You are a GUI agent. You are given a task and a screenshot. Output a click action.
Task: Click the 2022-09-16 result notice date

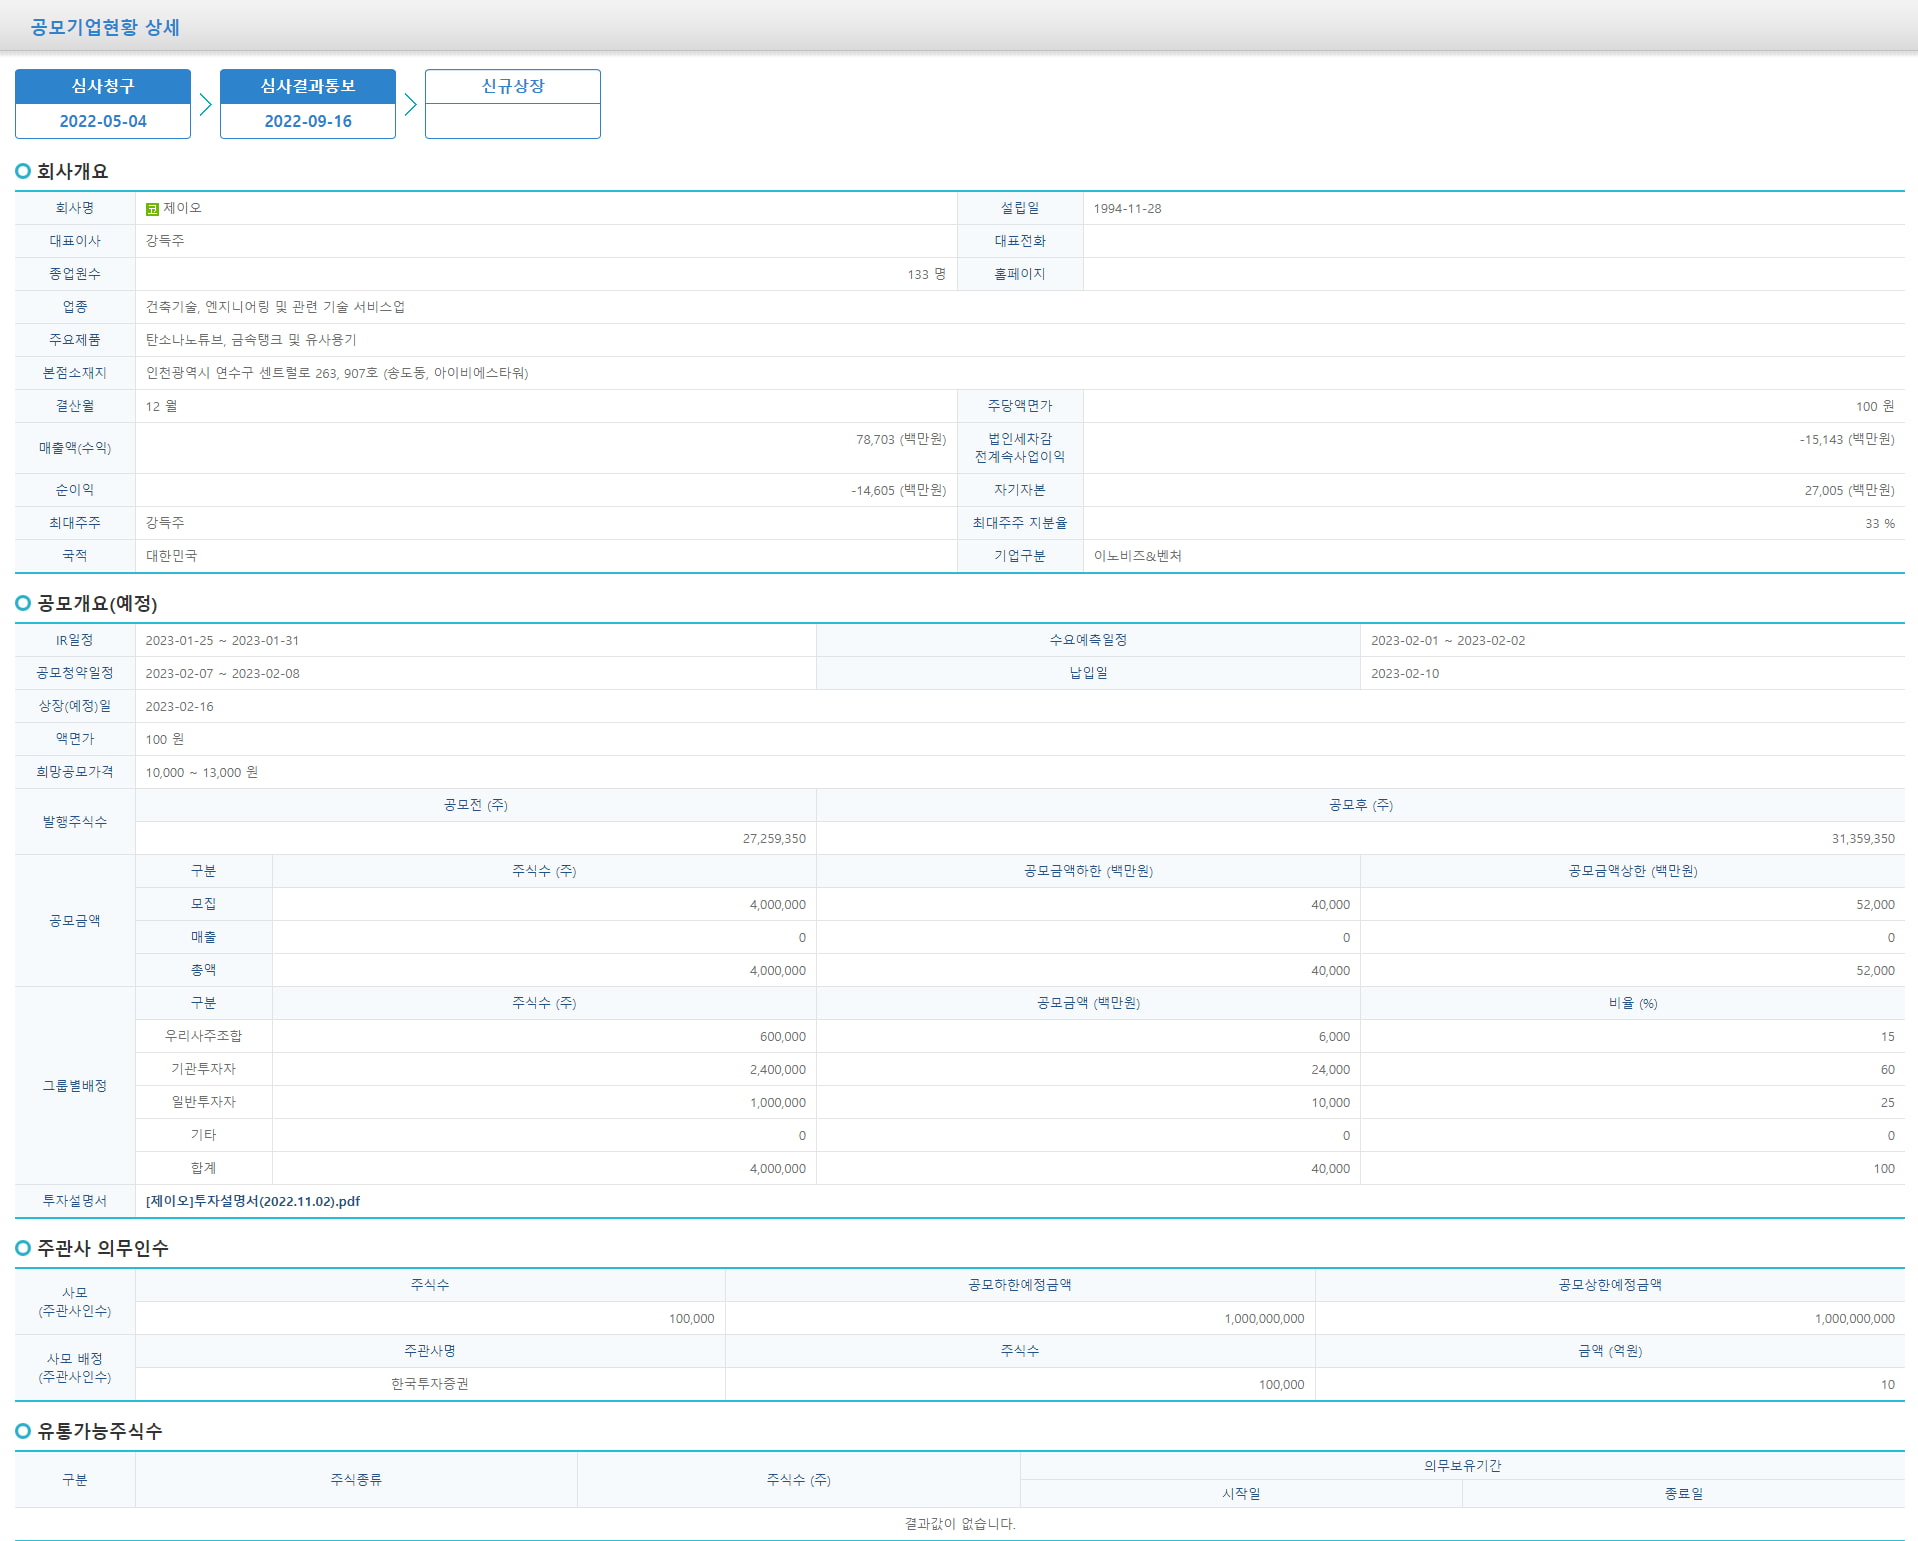pyautogui.click(x=308, y=121)
